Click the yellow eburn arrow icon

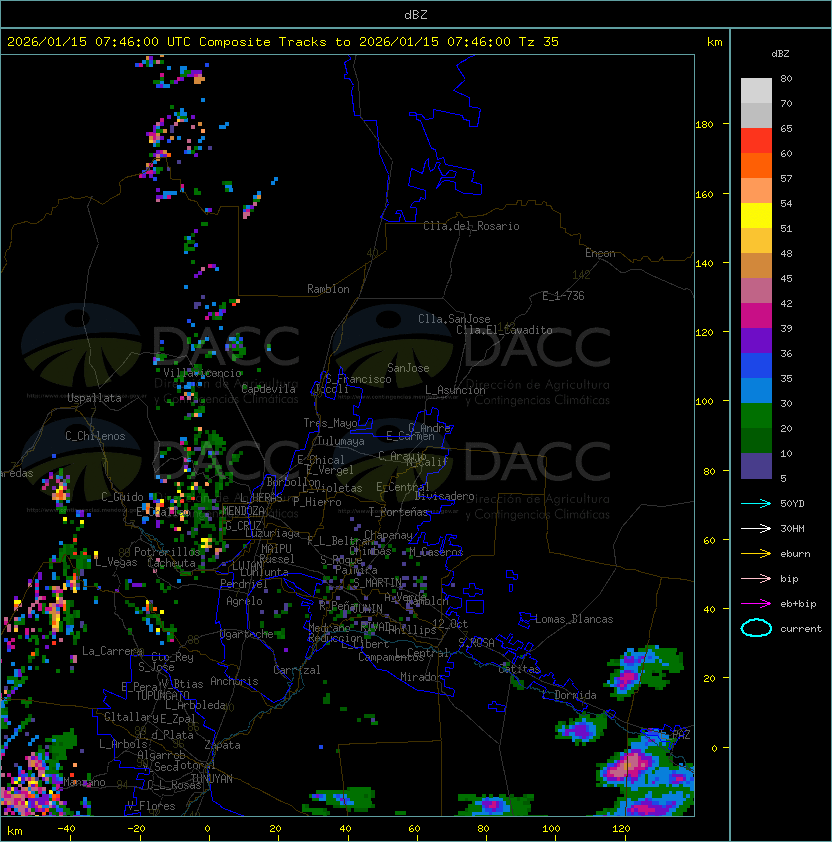pyautogui.click(x=756, y=554)
